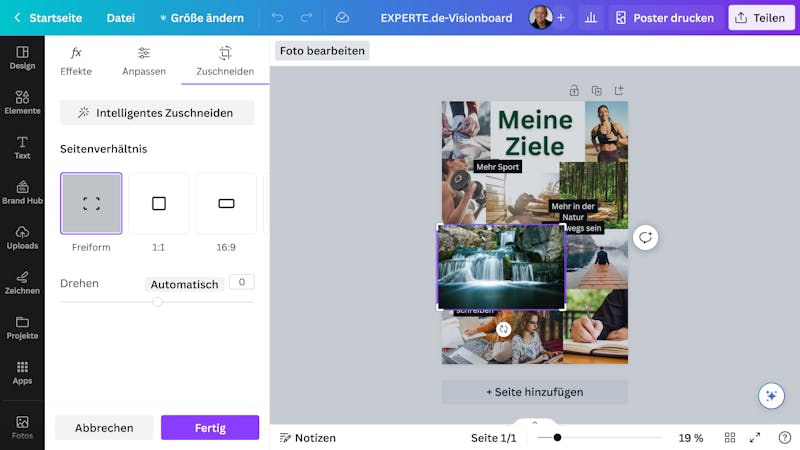Open the Canva assistant sparkle button
800x450 pixels.
(x=771, y=395)
